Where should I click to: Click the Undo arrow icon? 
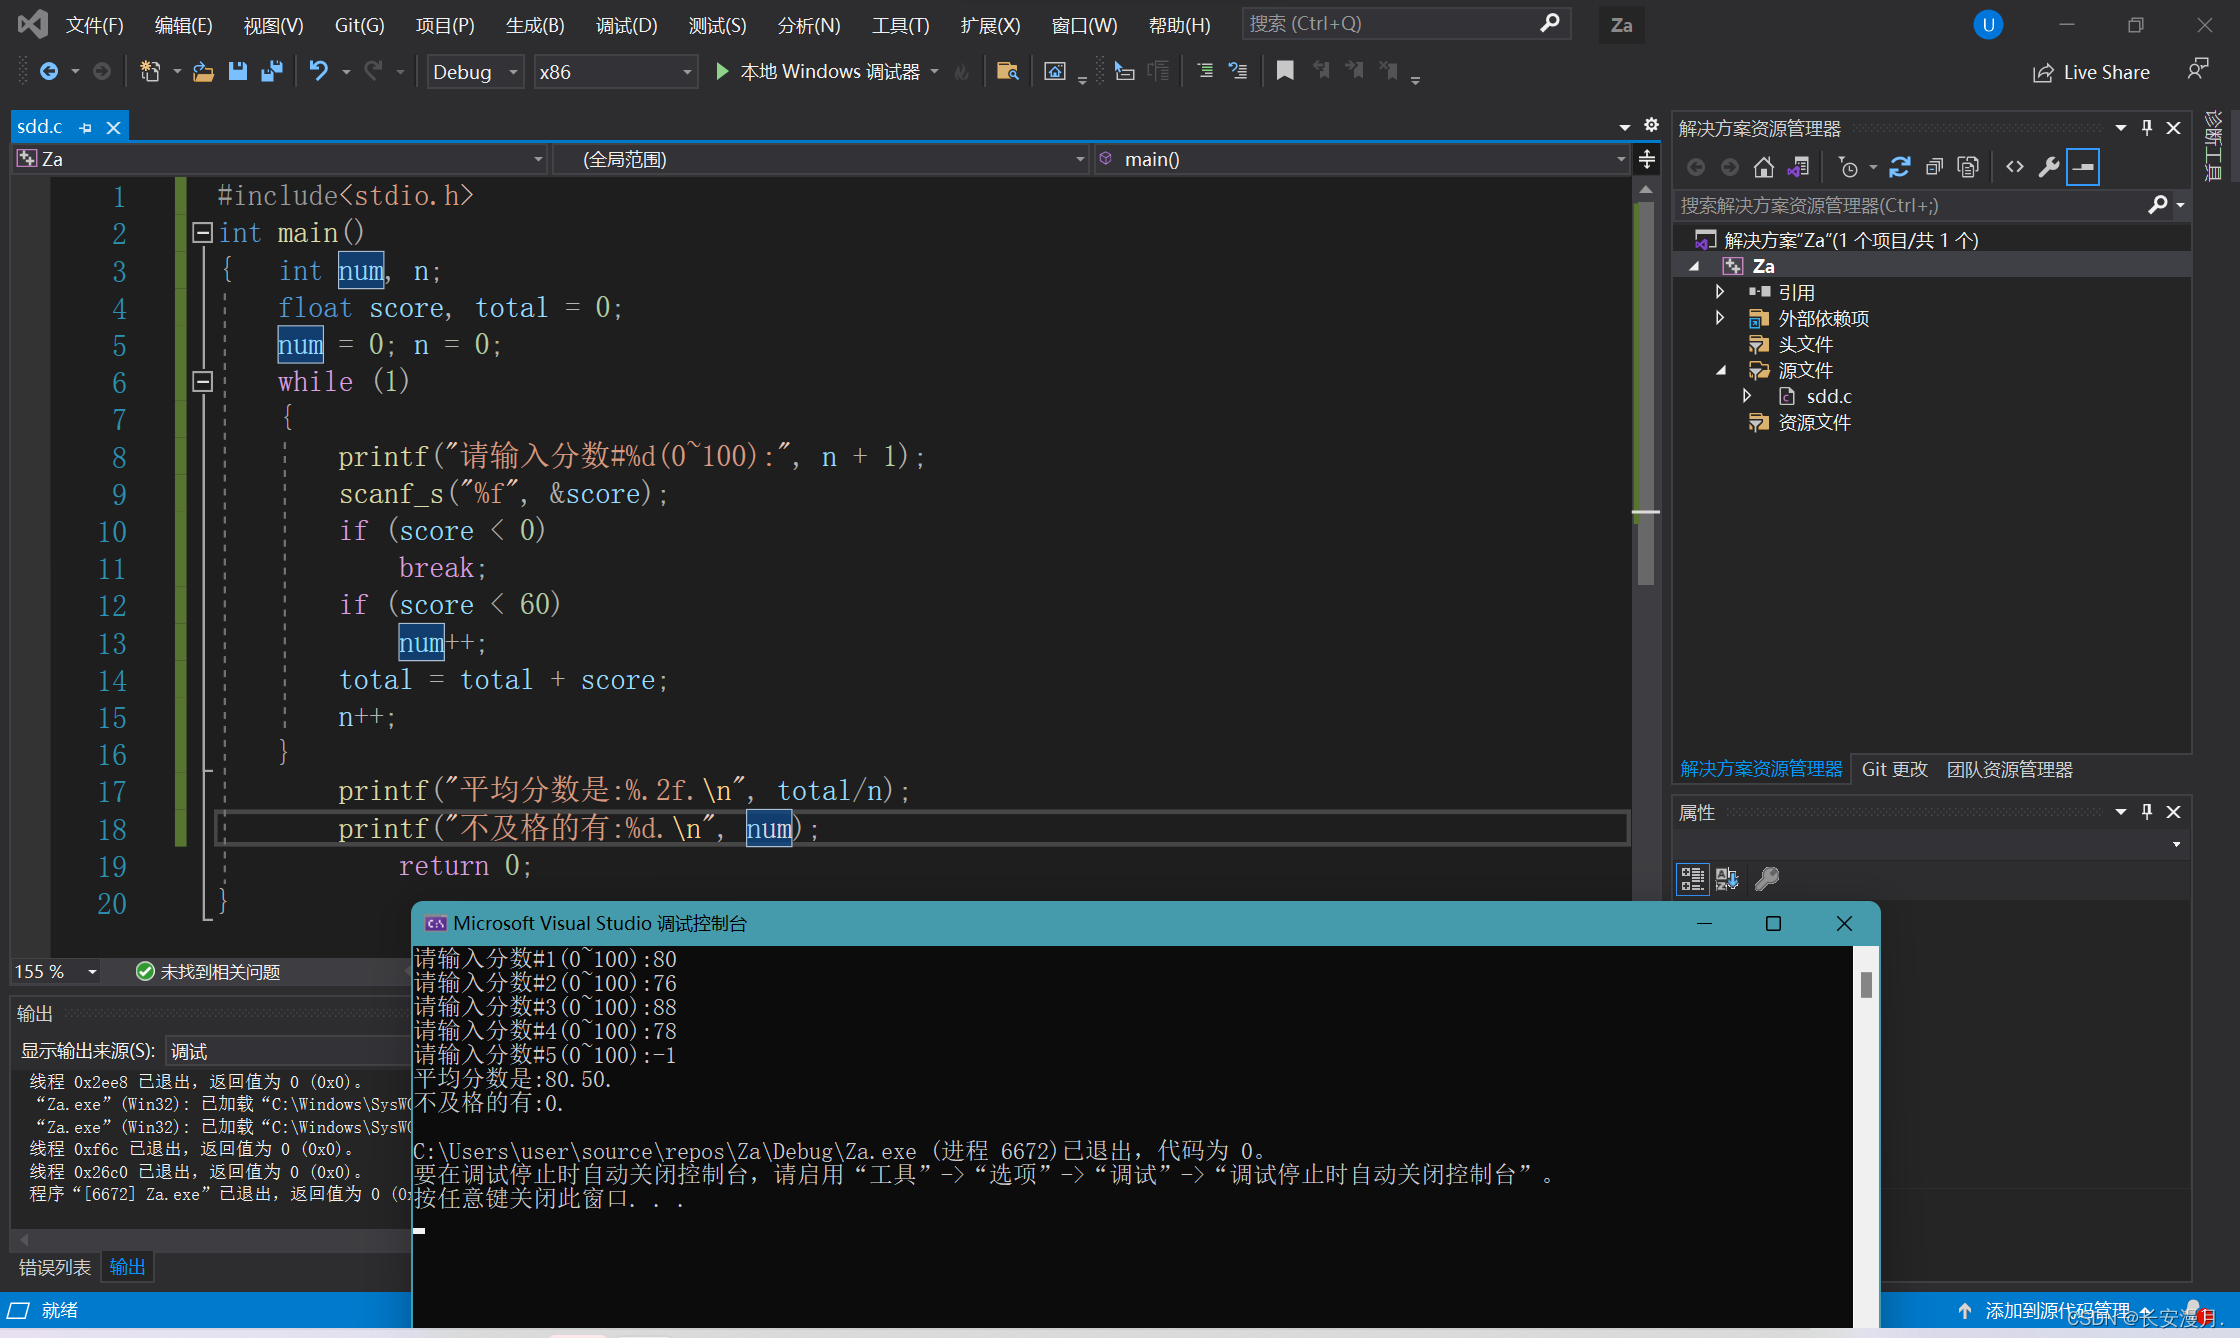[318, 71]
